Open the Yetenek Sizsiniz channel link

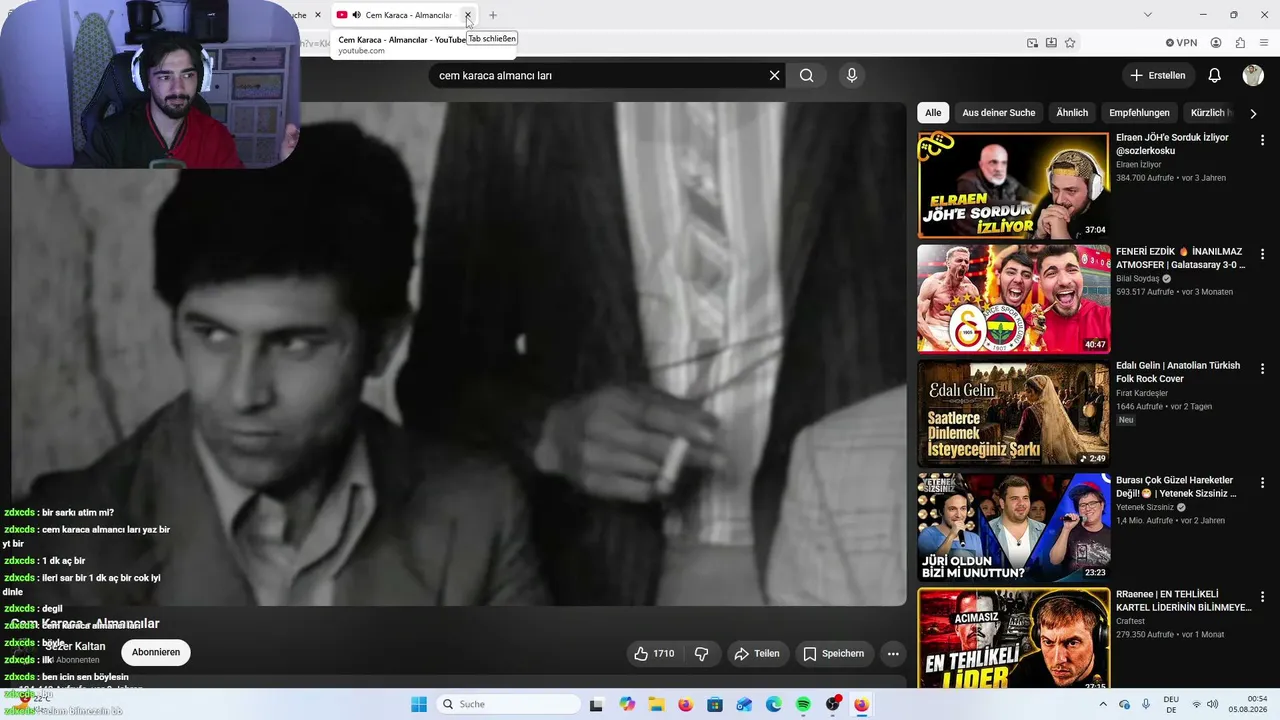(1146, 507)
